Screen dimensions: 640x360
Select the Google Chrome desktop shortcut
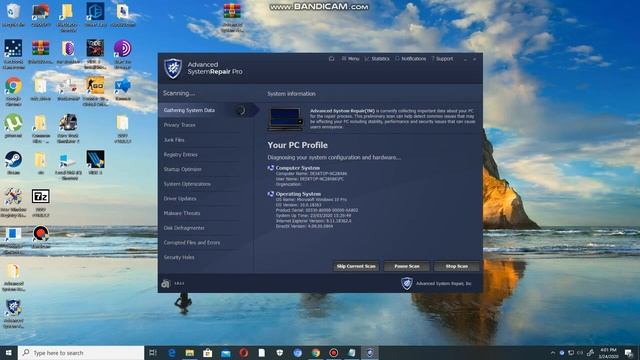point(13,91)
